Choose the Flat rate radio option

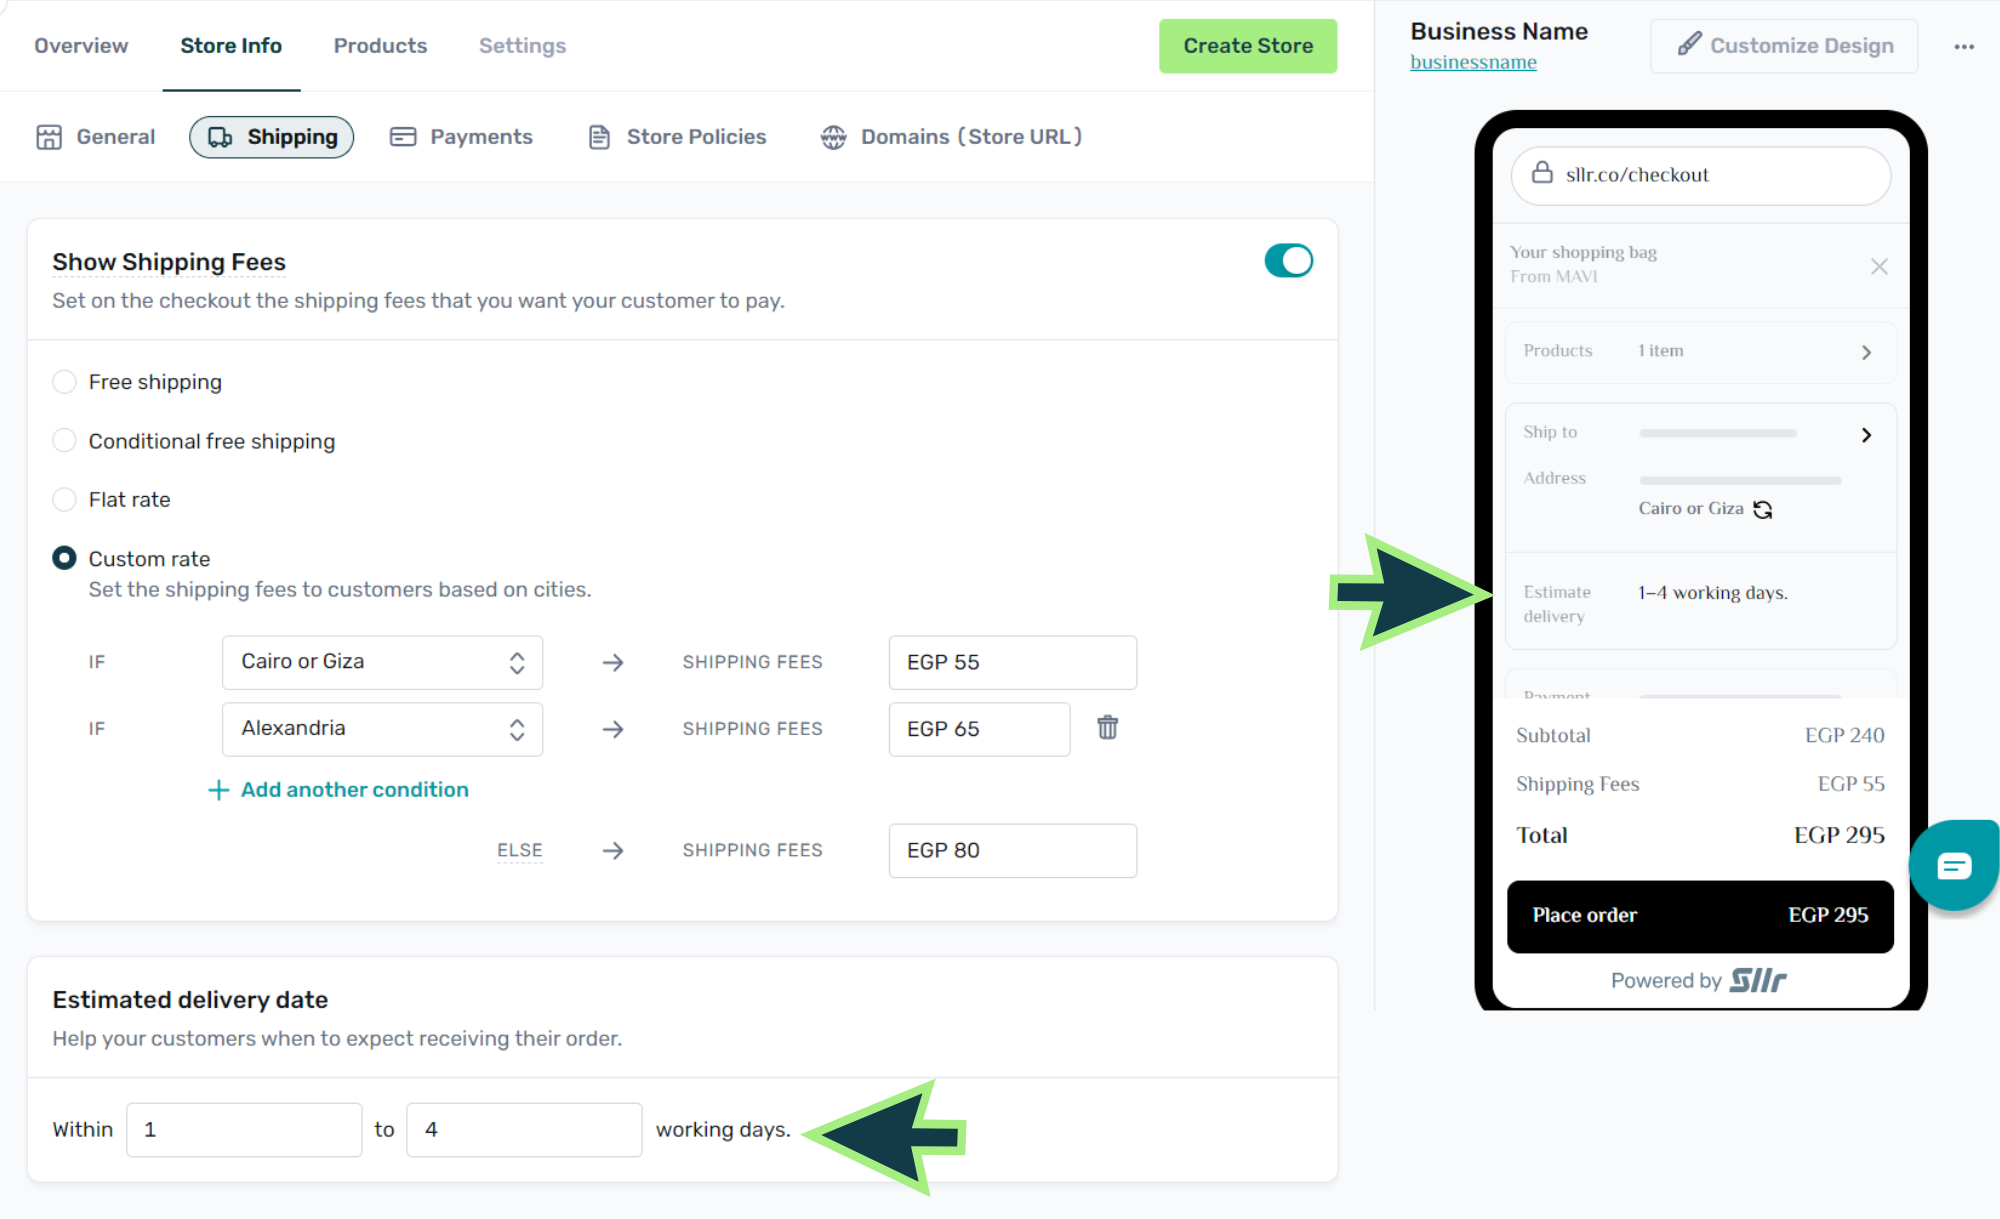tap(65, 500)
